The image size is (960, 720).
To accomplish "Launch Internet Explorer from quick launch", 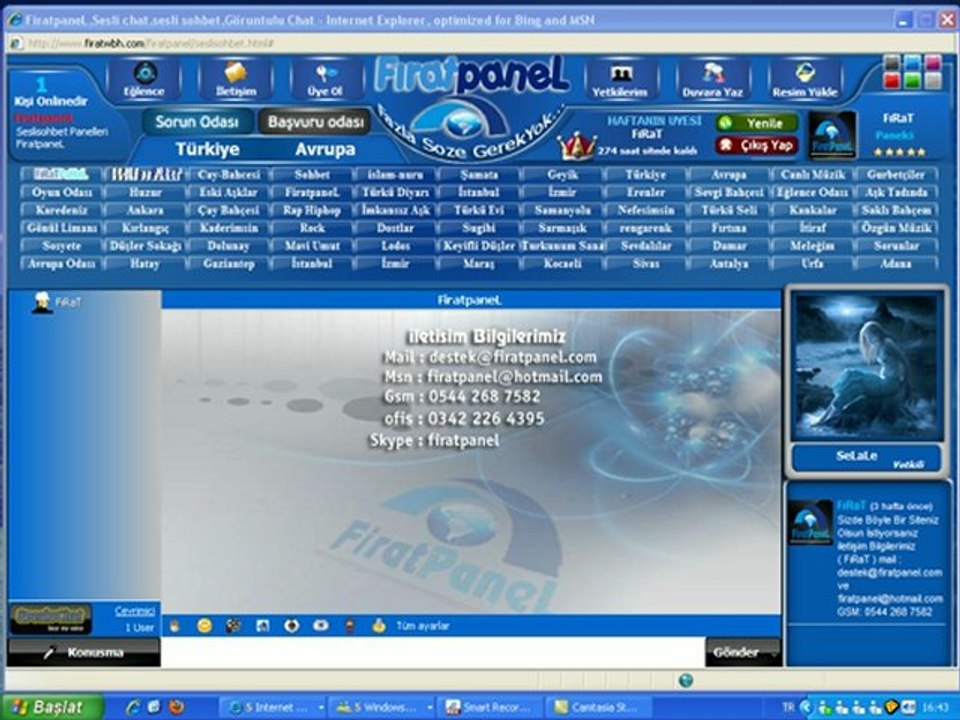I will coord(133,707).
